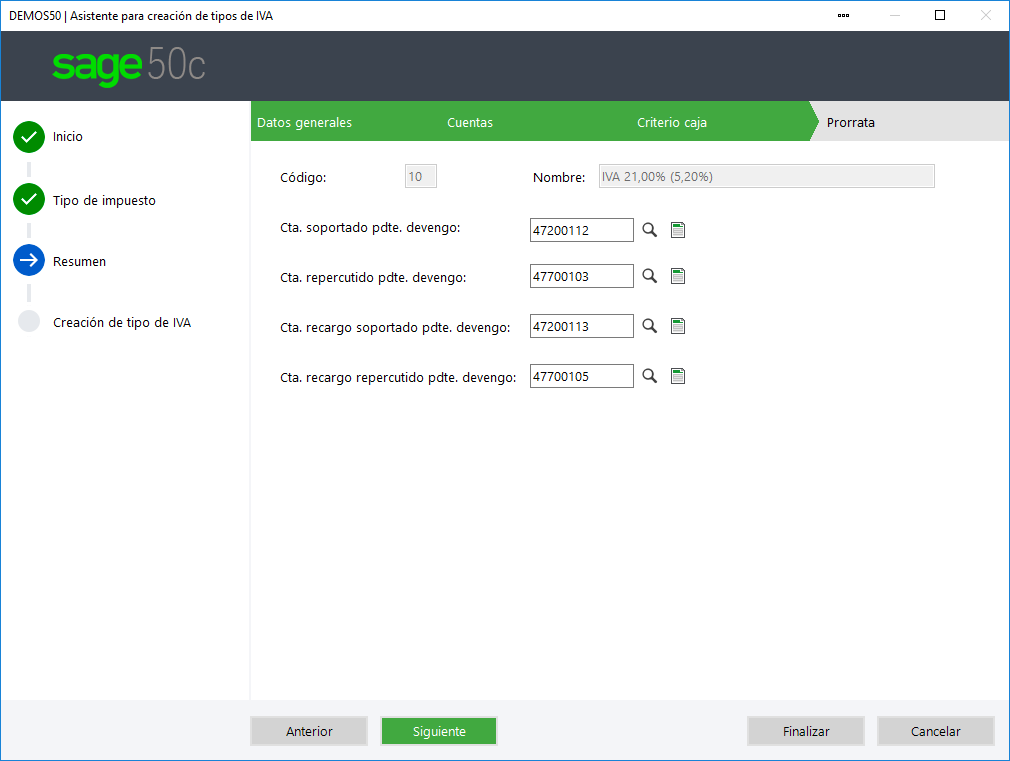Click the Cta. soportado pdte. devengo label
1010x761 pixels.
pos(370,227)
